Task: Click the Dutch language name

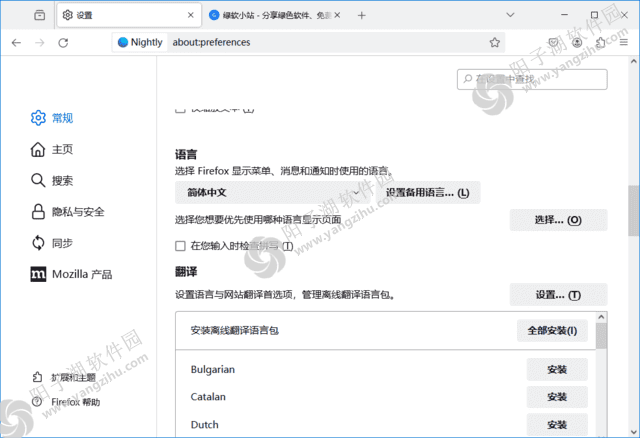Action: (x=204, y=425)
